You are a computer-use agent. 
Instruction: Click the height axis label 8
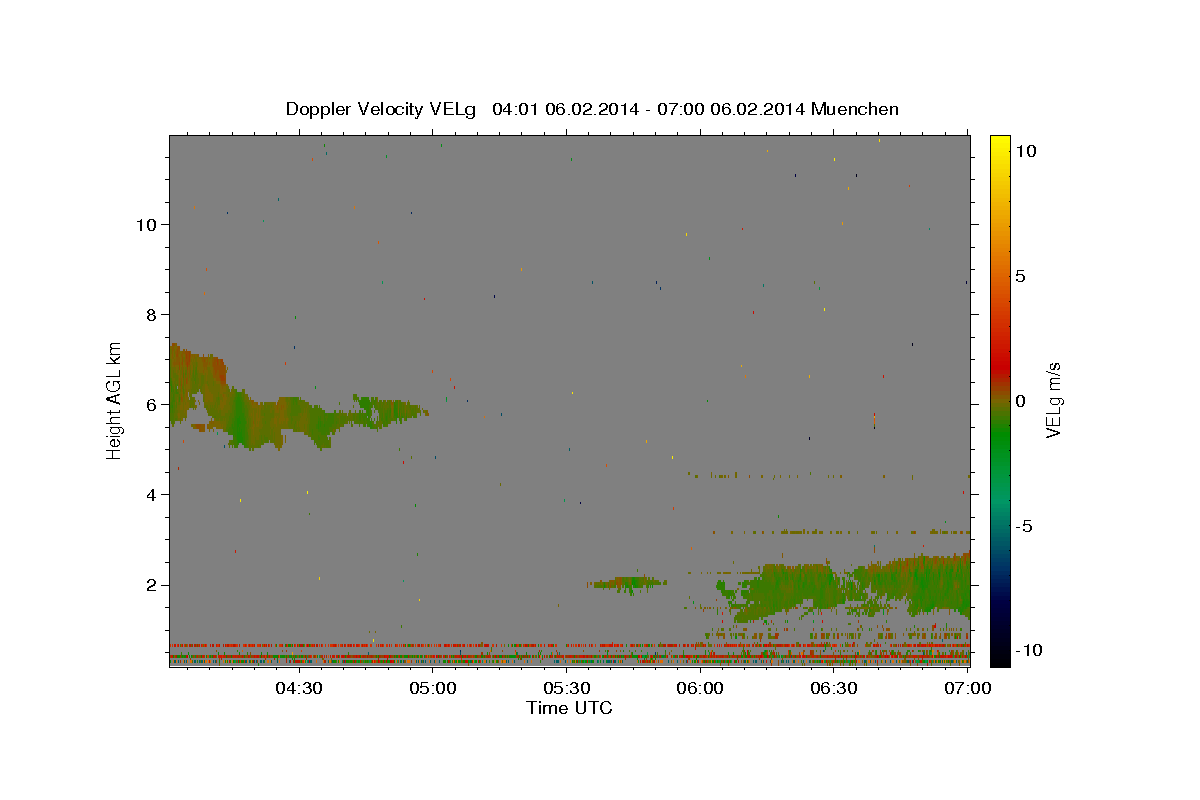click(152, 314)
